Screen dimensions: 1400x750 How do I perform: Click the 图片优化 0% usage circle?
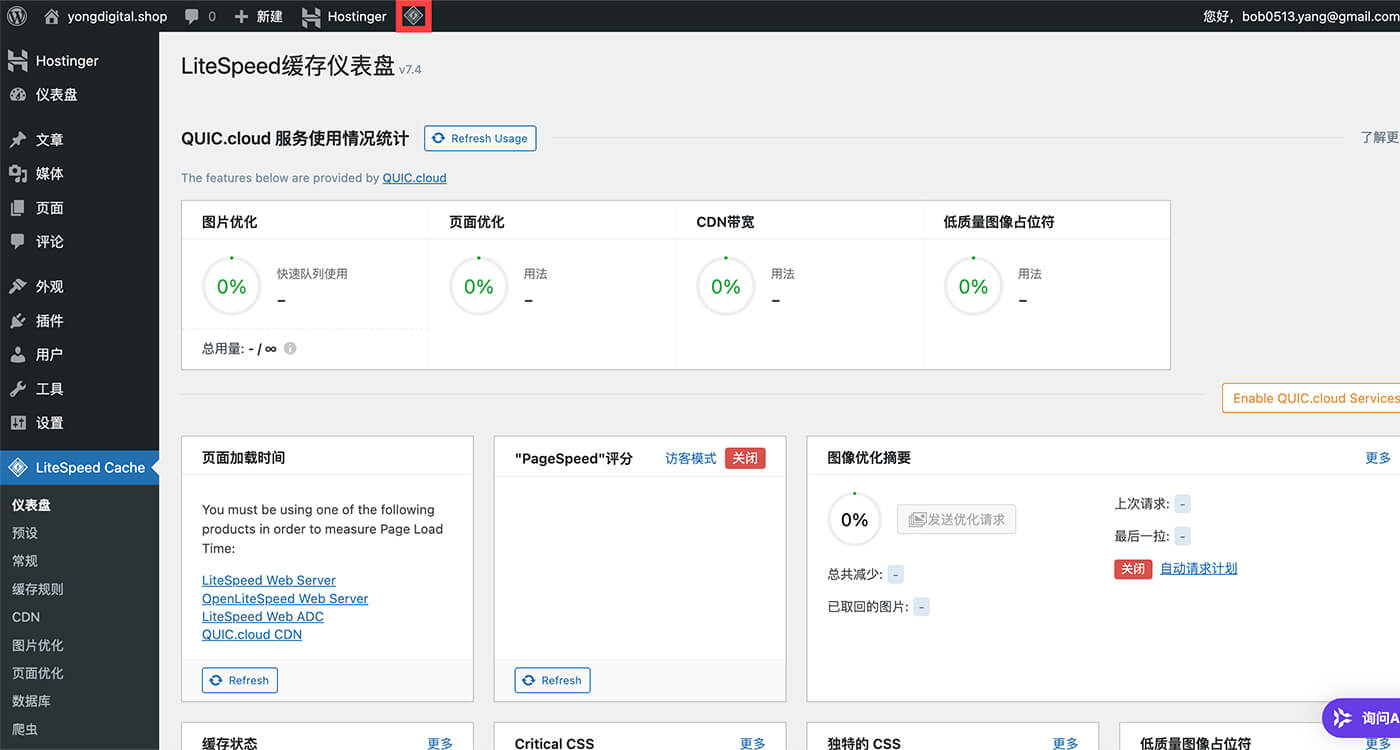tap(231, 286)
